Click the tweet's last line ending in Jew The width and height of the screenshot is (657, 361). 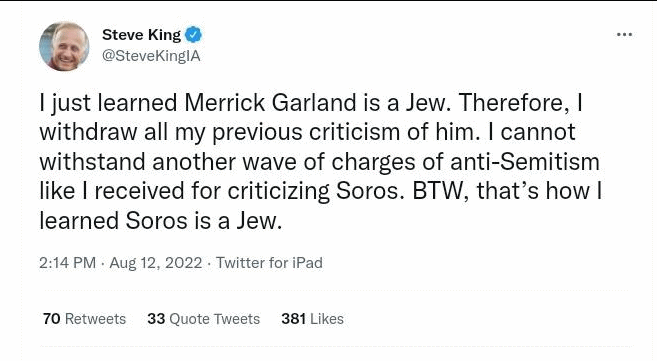(x=161, y=221)
